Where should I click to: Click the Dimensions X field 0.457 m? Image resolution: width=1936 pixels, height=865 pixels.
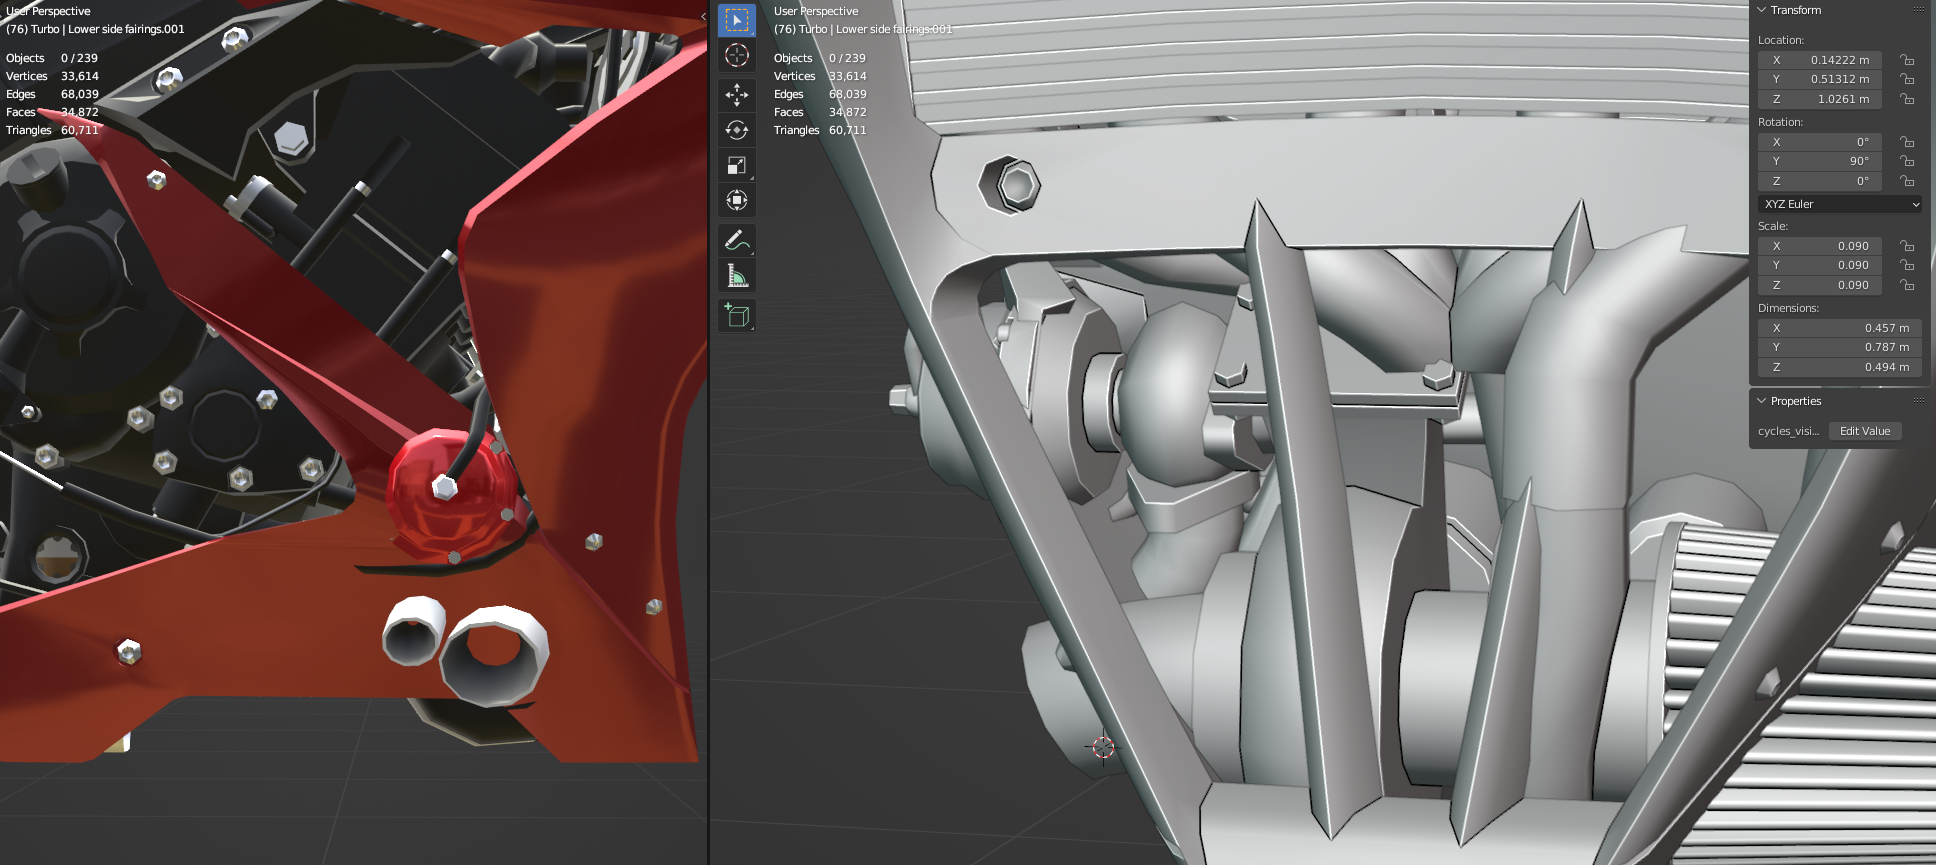(1840, 328)
